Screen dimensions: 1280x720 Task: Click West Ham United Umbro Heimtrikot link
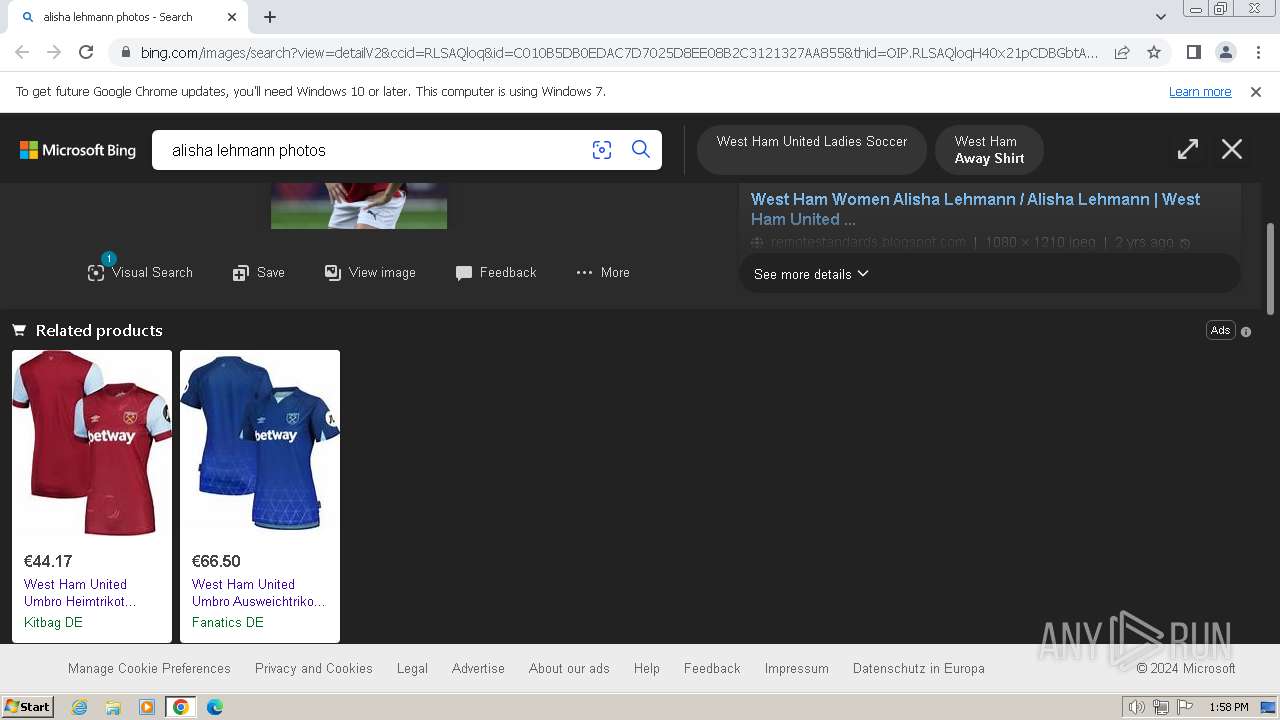click(80, 593)
